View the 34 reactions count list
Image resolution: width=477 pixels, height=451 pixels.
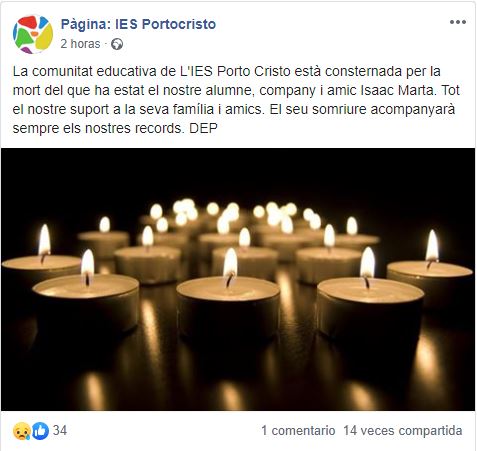60,430
